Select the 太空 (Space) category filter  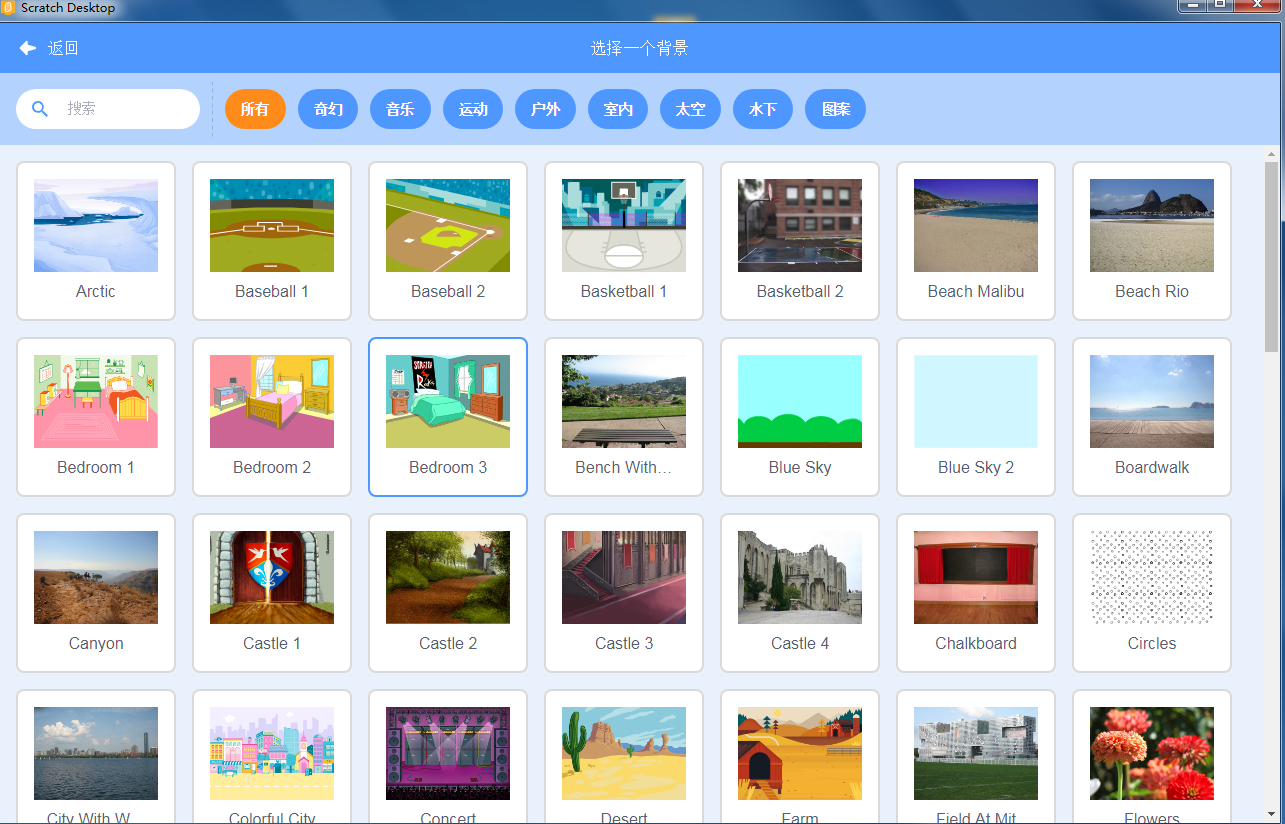tap(690, 109)
